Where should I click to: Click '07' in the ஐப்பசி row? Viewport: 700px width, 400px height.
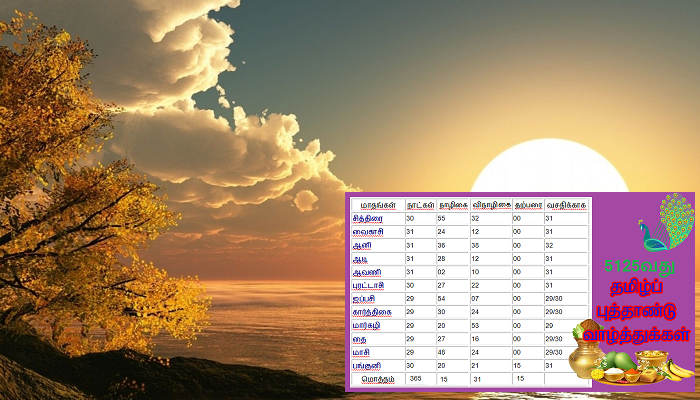[x=475, y=299]
